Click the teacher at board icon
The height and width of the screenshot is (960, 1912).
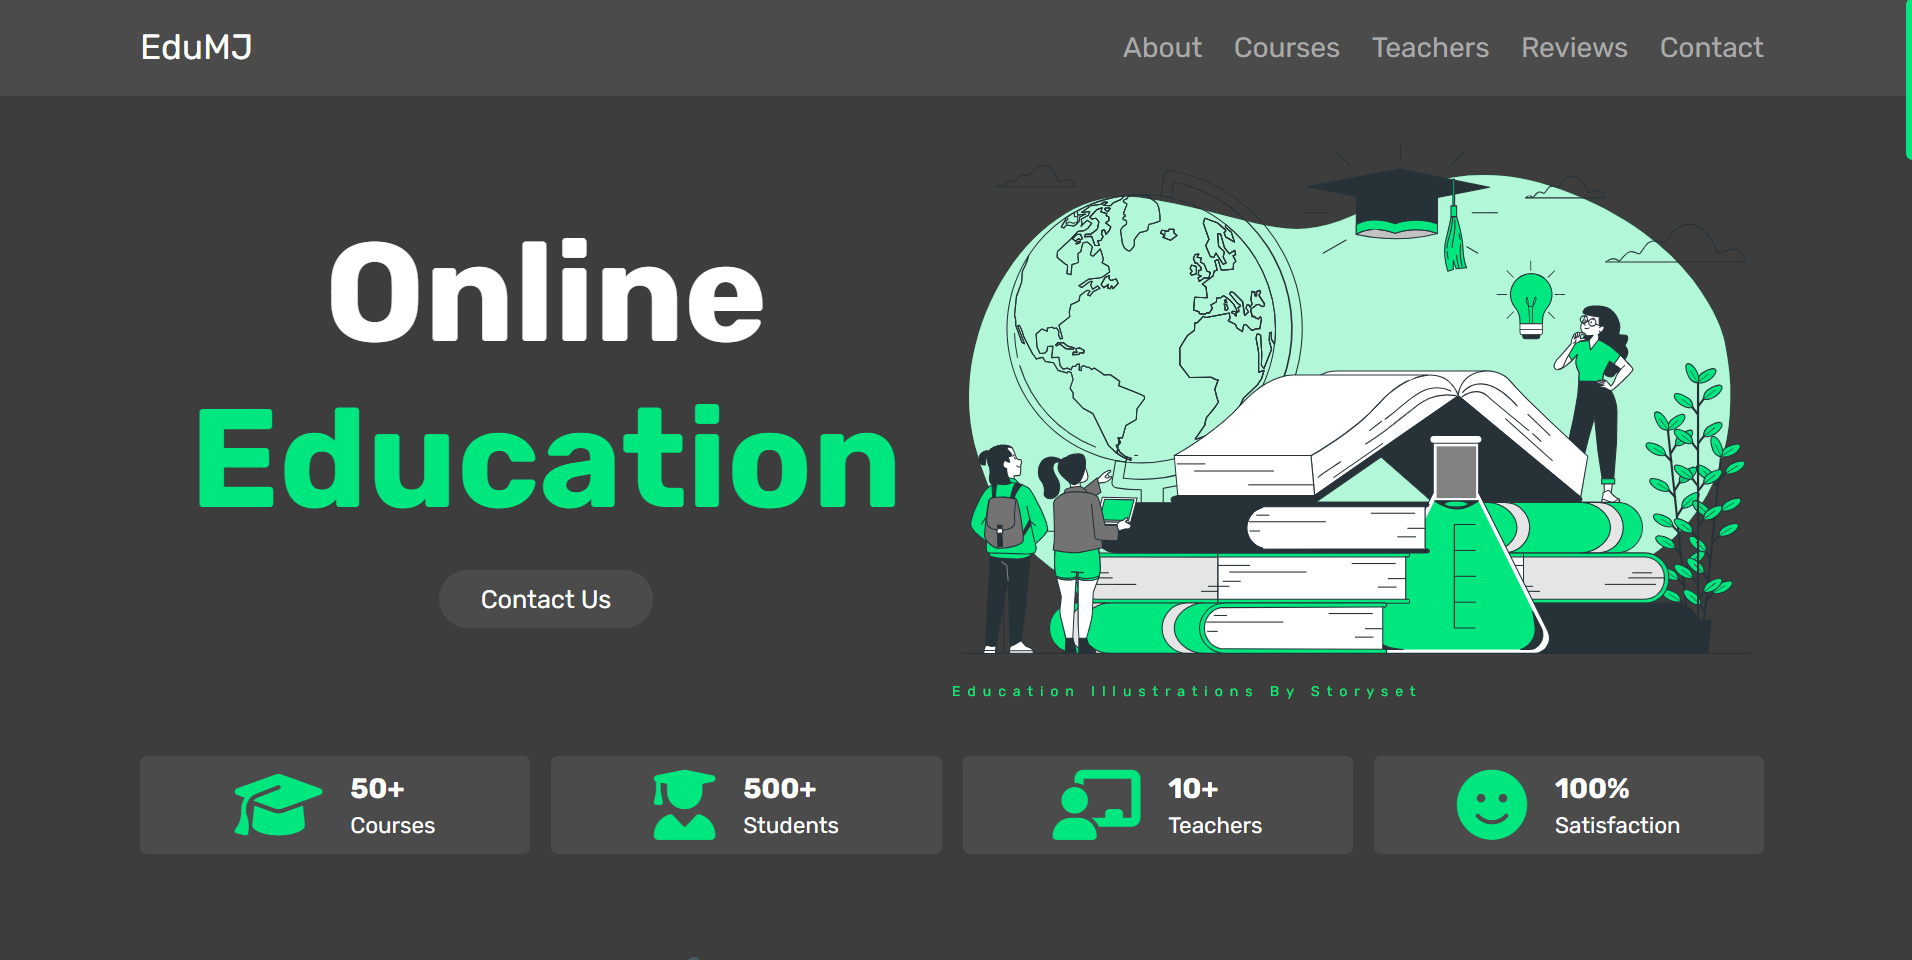click(x=1096, y=804)
